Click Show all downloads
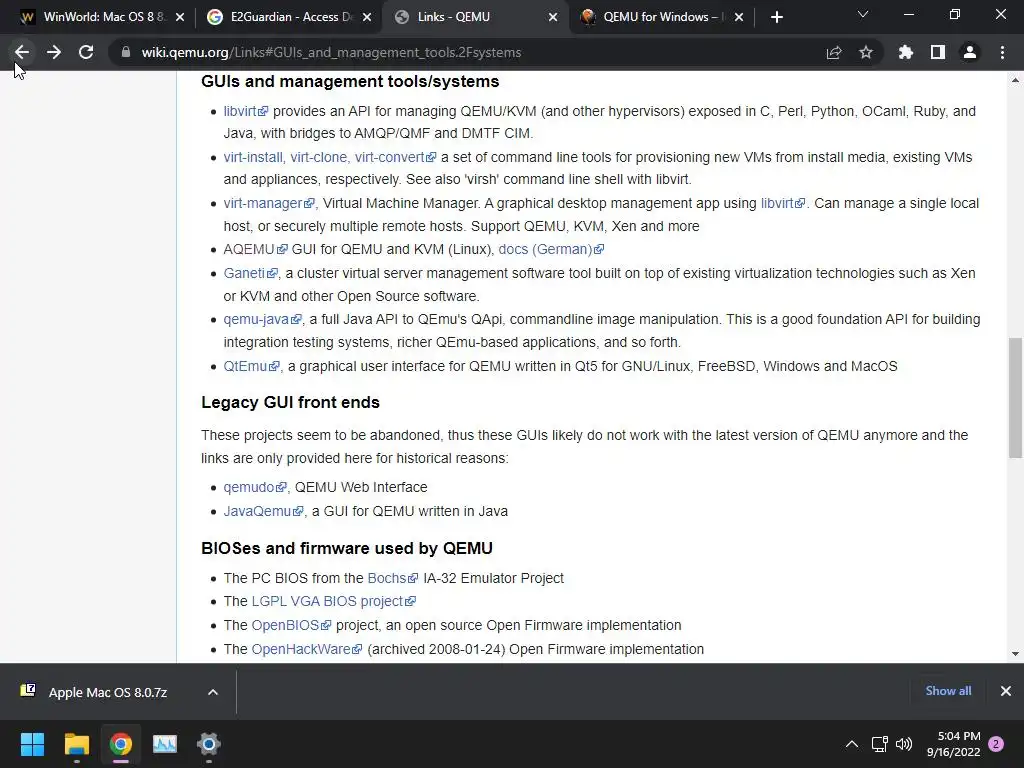The image size is (1024, 768). (948, 691)
